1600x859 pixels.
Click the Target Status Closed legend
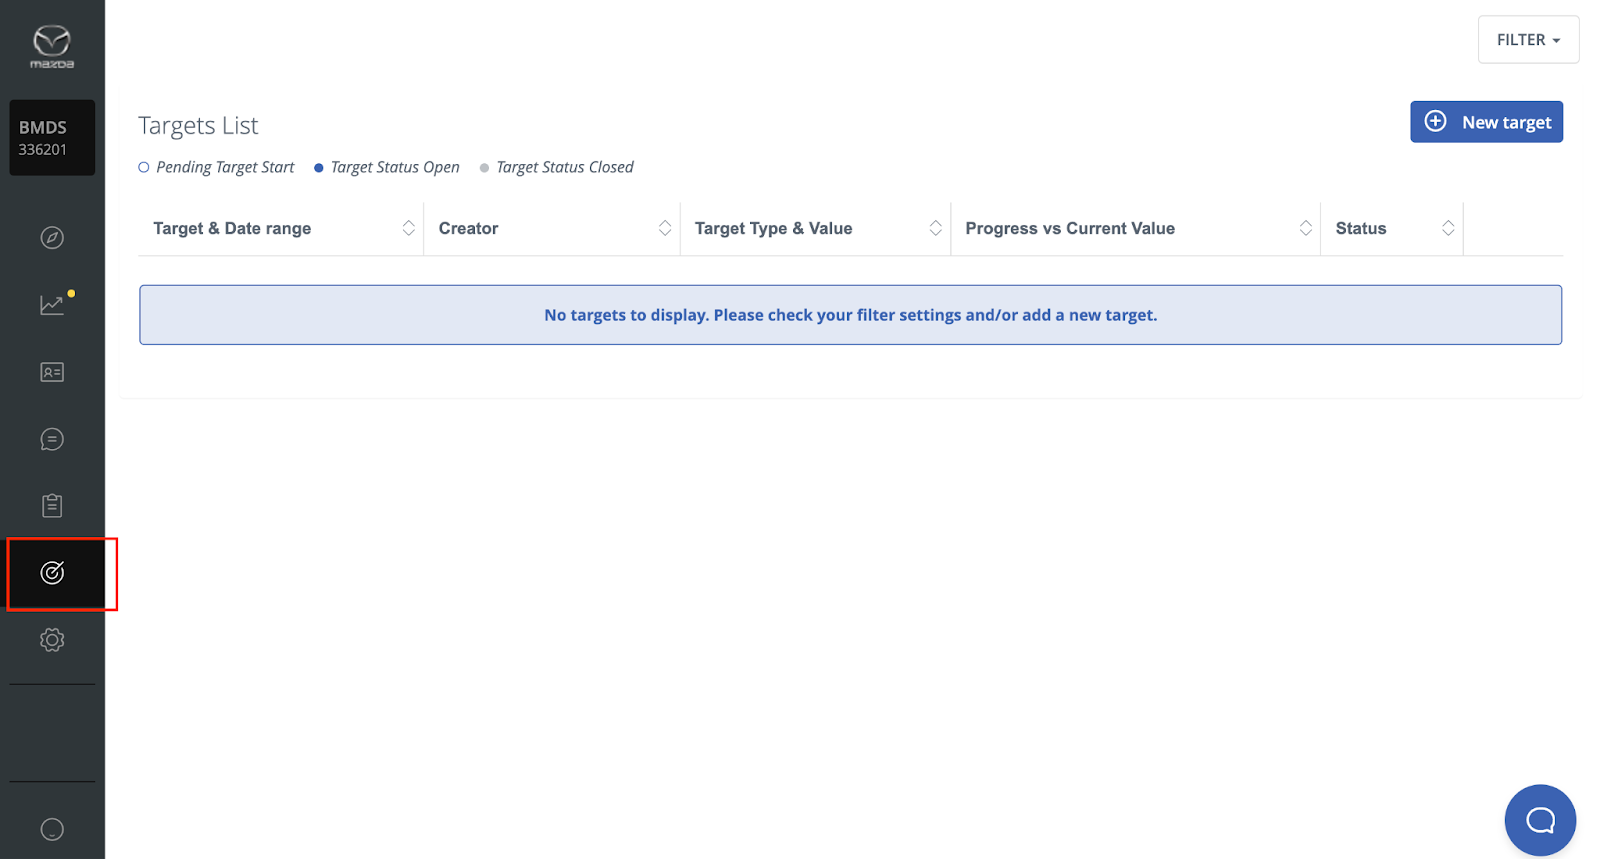[557, 167]
